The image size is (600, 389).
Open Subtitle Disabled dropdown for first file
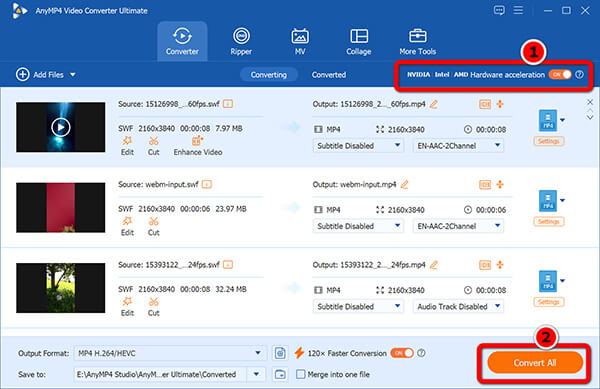[x=359, y=146]
